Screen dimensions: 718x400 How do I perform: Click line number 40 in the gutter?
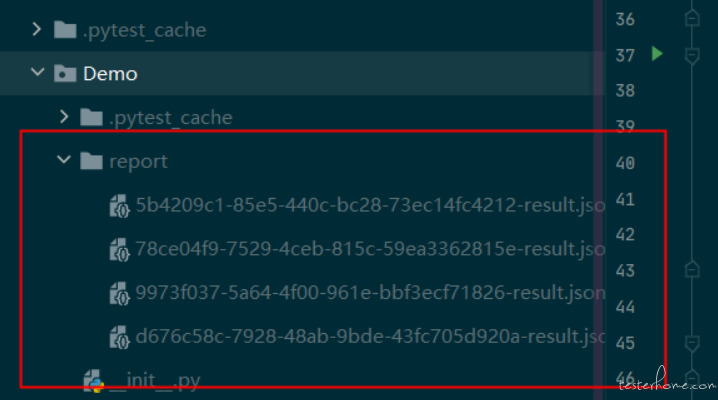(x=625, y=163)
